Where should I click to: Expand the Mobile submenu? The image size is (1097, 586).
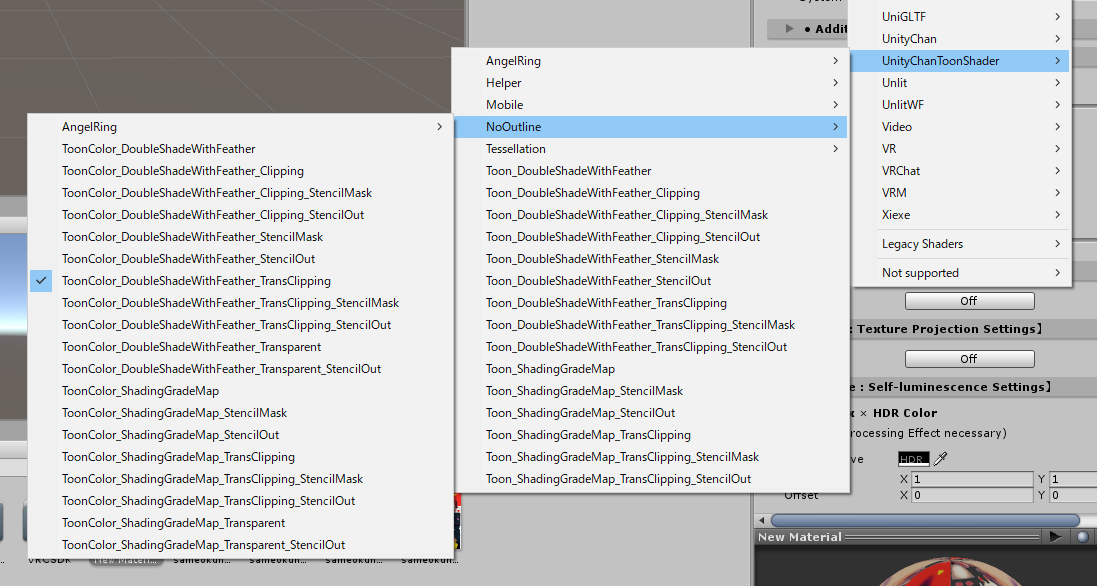tap(651, 105)
